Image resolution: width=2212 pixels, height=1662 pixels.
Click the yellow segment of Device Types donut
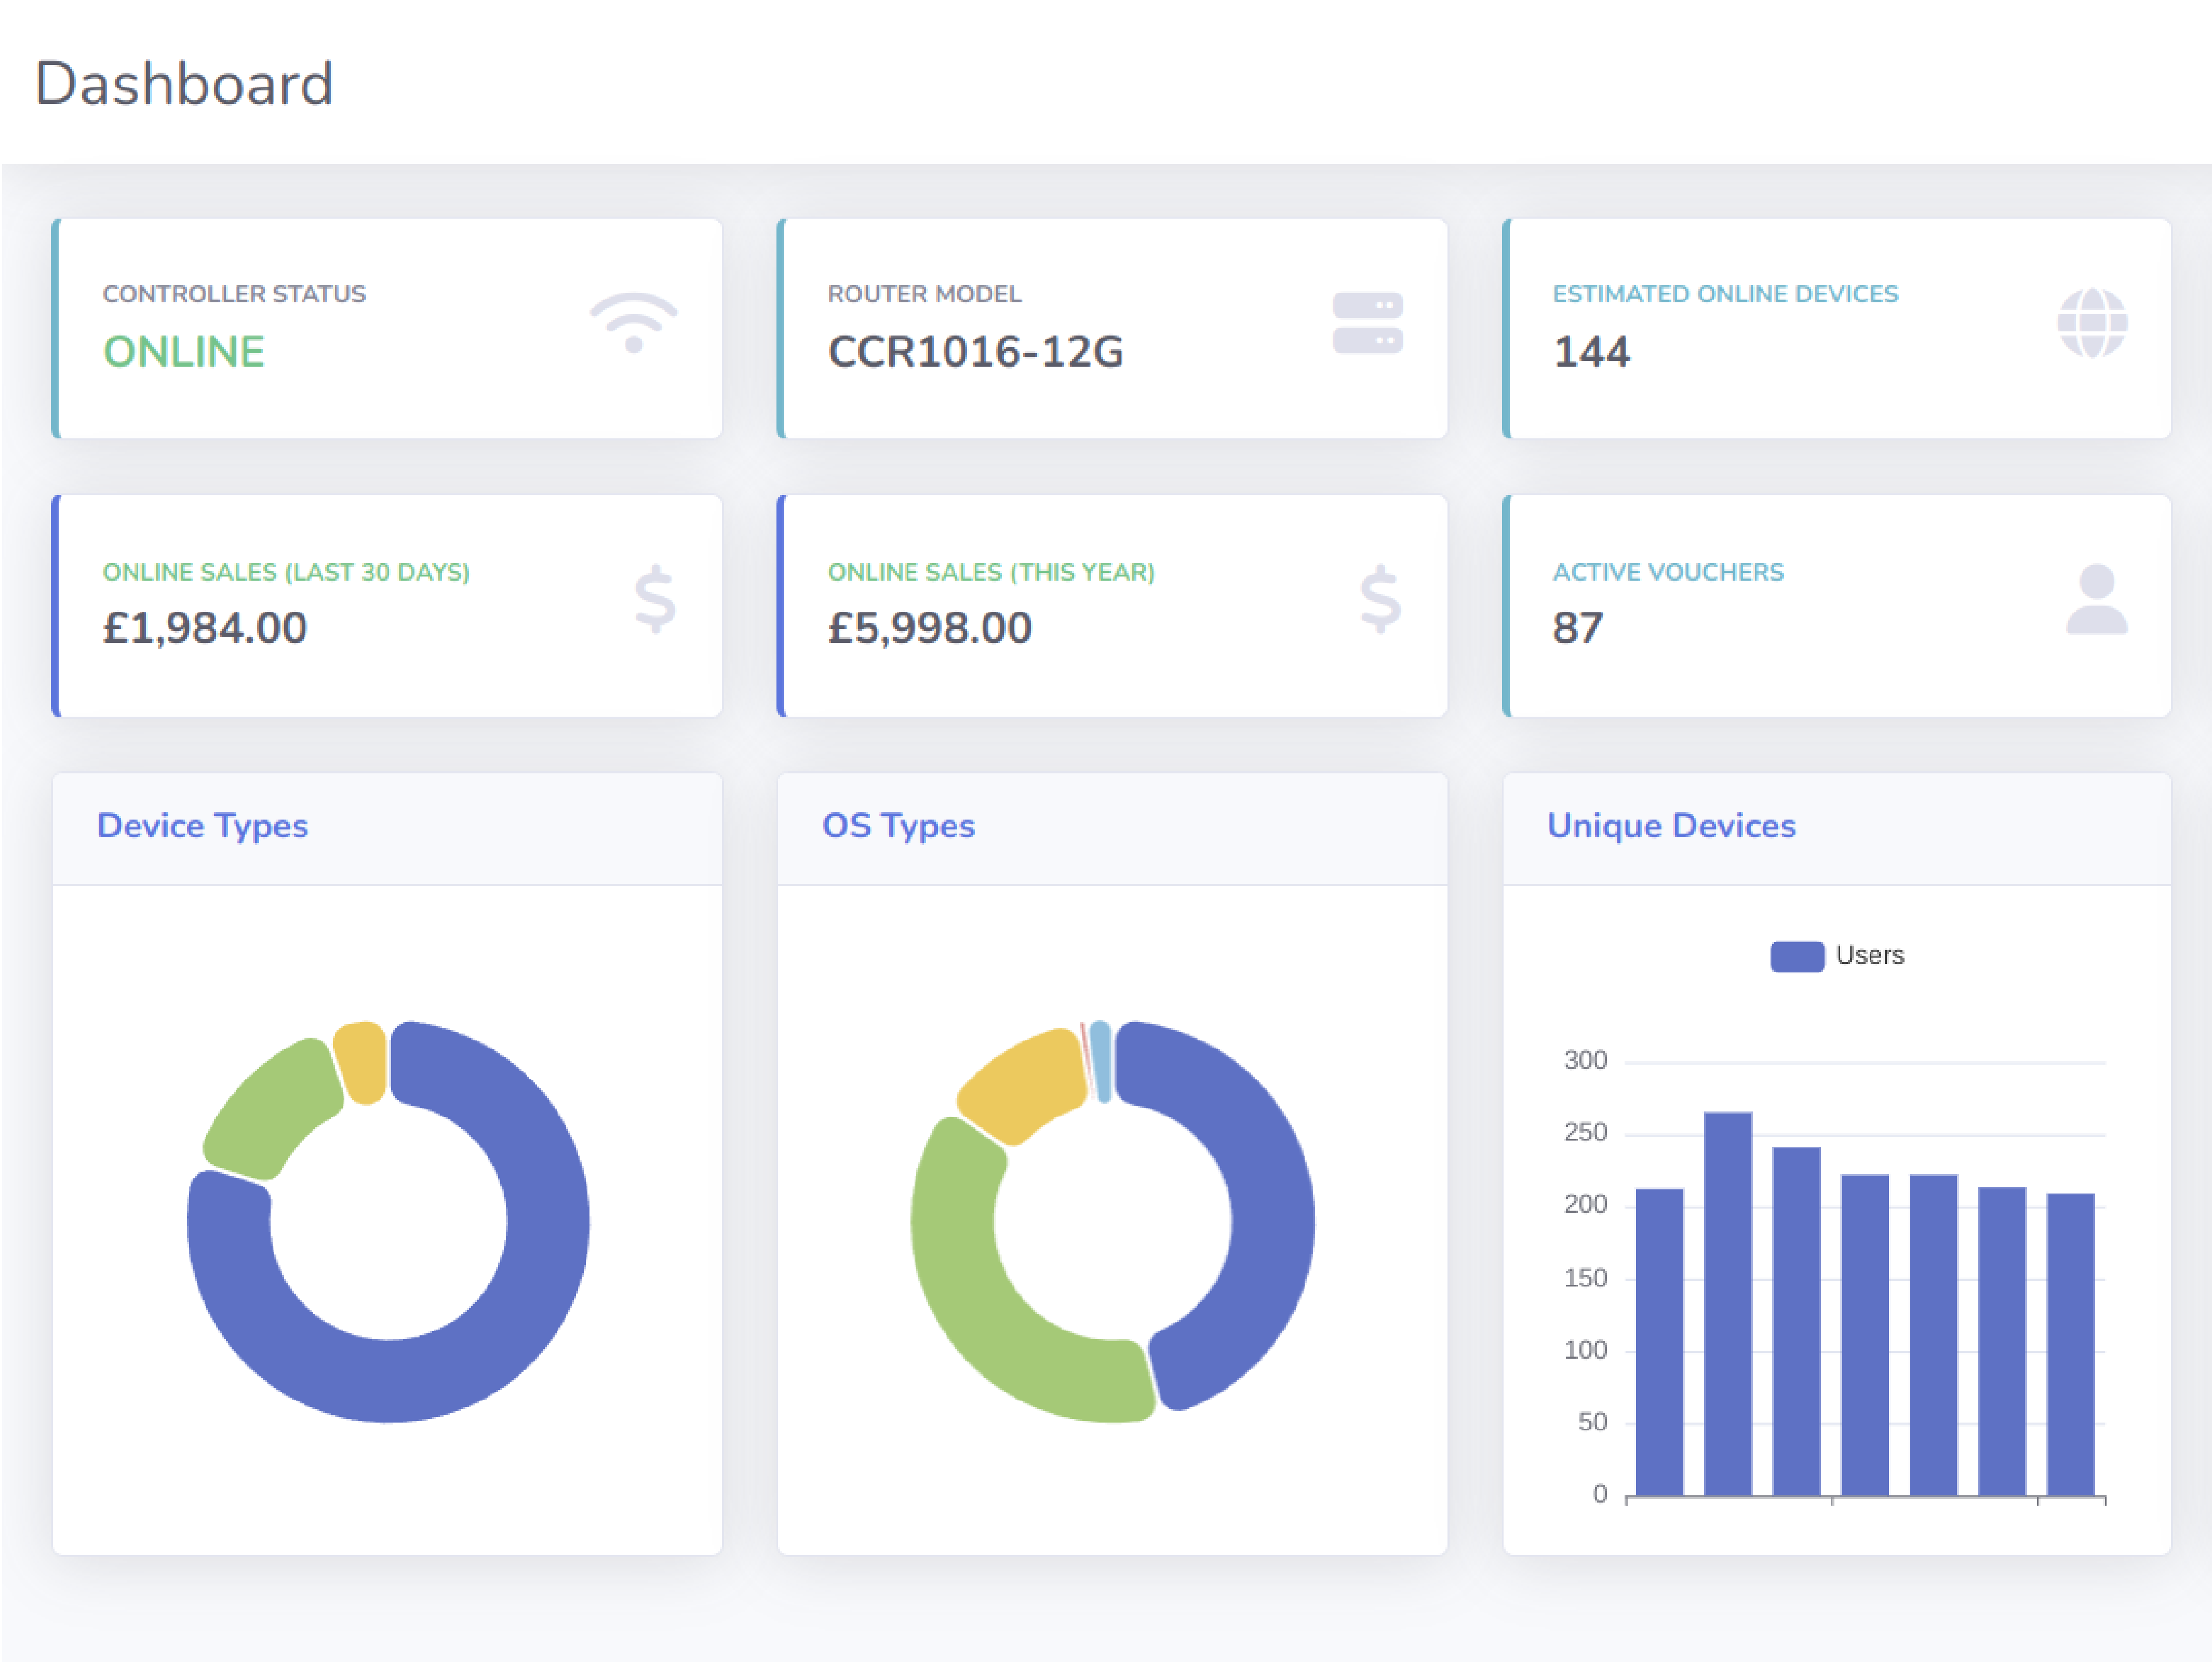click(x=361, y=1062)
